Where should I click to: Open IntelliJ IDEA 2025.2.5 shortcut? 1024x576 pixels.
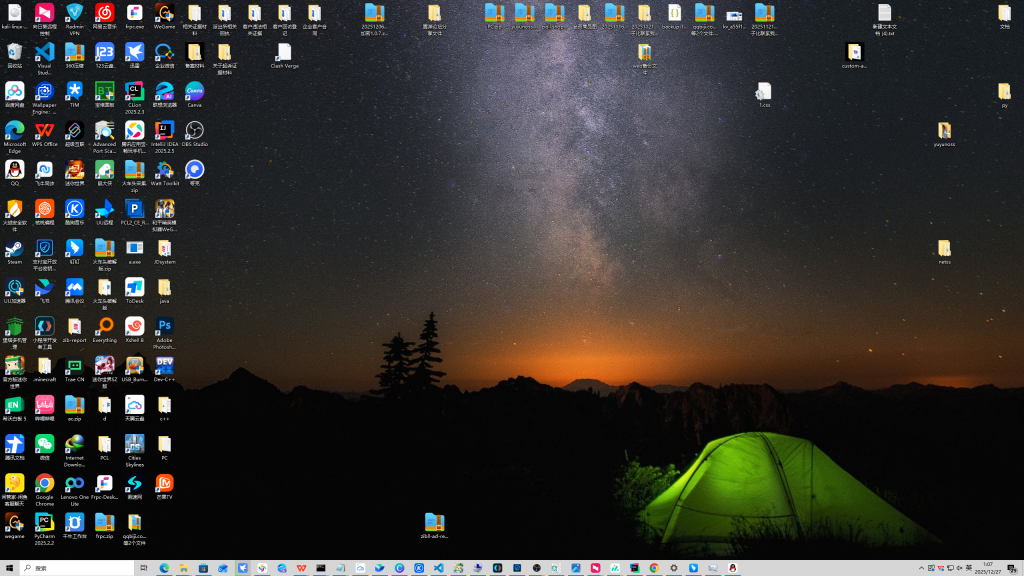pos(165,130)
